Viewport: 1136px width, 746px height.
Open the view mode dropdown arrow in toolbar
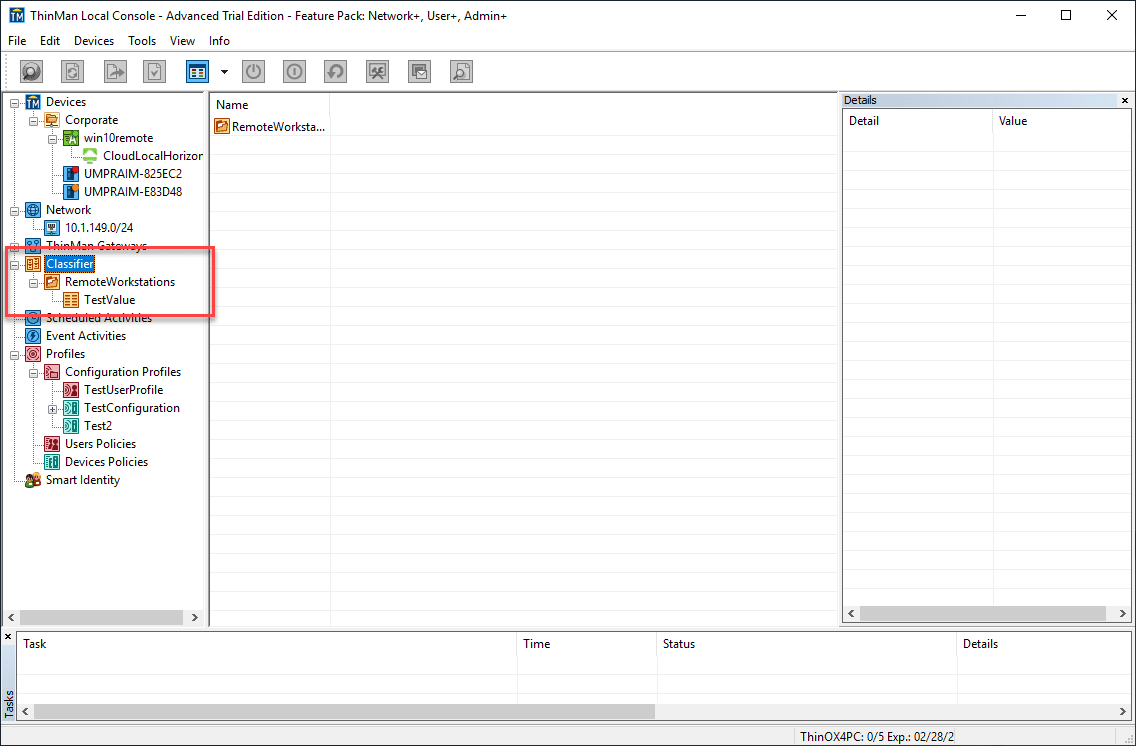click(x=224, y=72)
